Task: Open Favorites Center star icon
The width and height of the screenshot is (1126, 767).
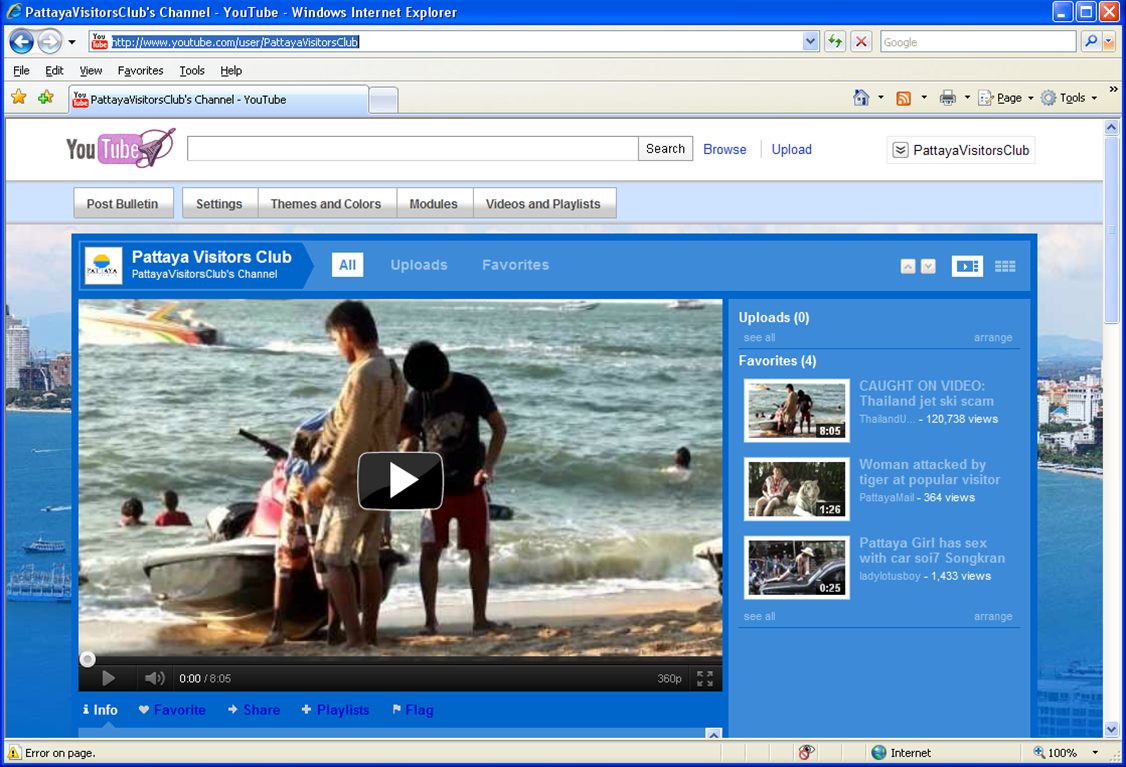Action: (19, 98)
